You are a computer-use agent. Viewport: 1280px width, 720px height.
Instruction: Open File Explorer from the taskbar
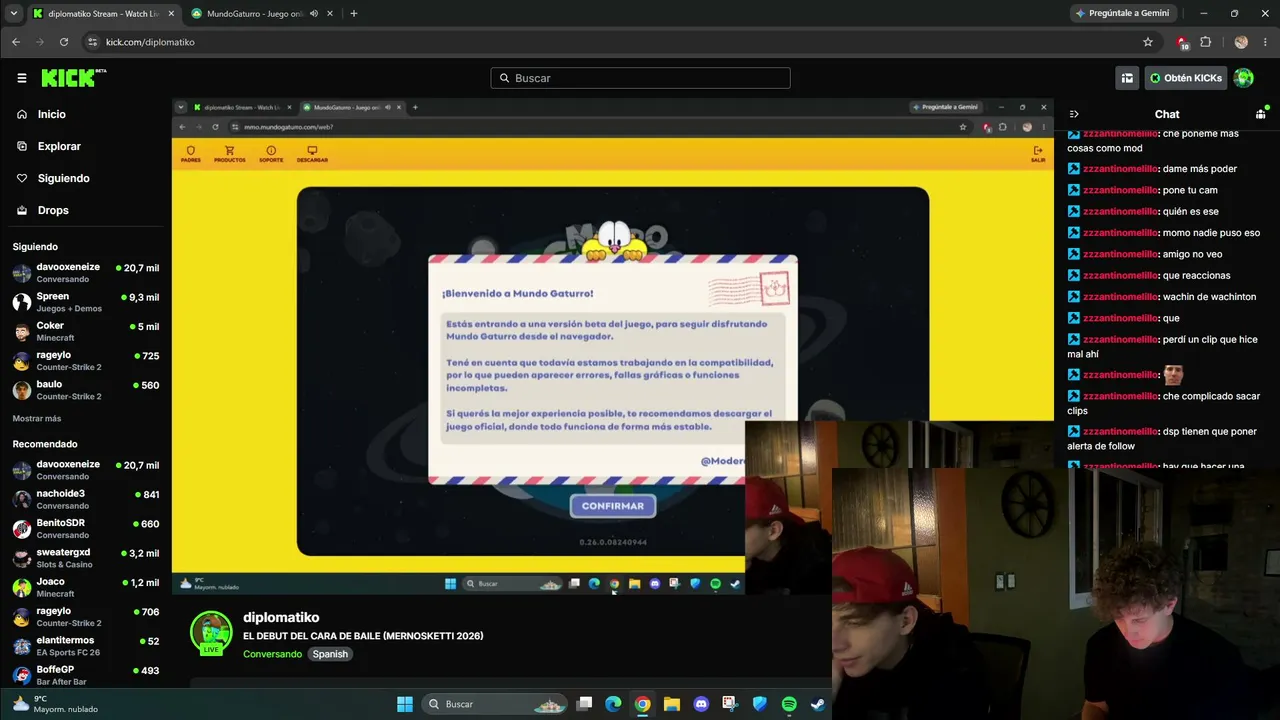click(x=672, y=704)
